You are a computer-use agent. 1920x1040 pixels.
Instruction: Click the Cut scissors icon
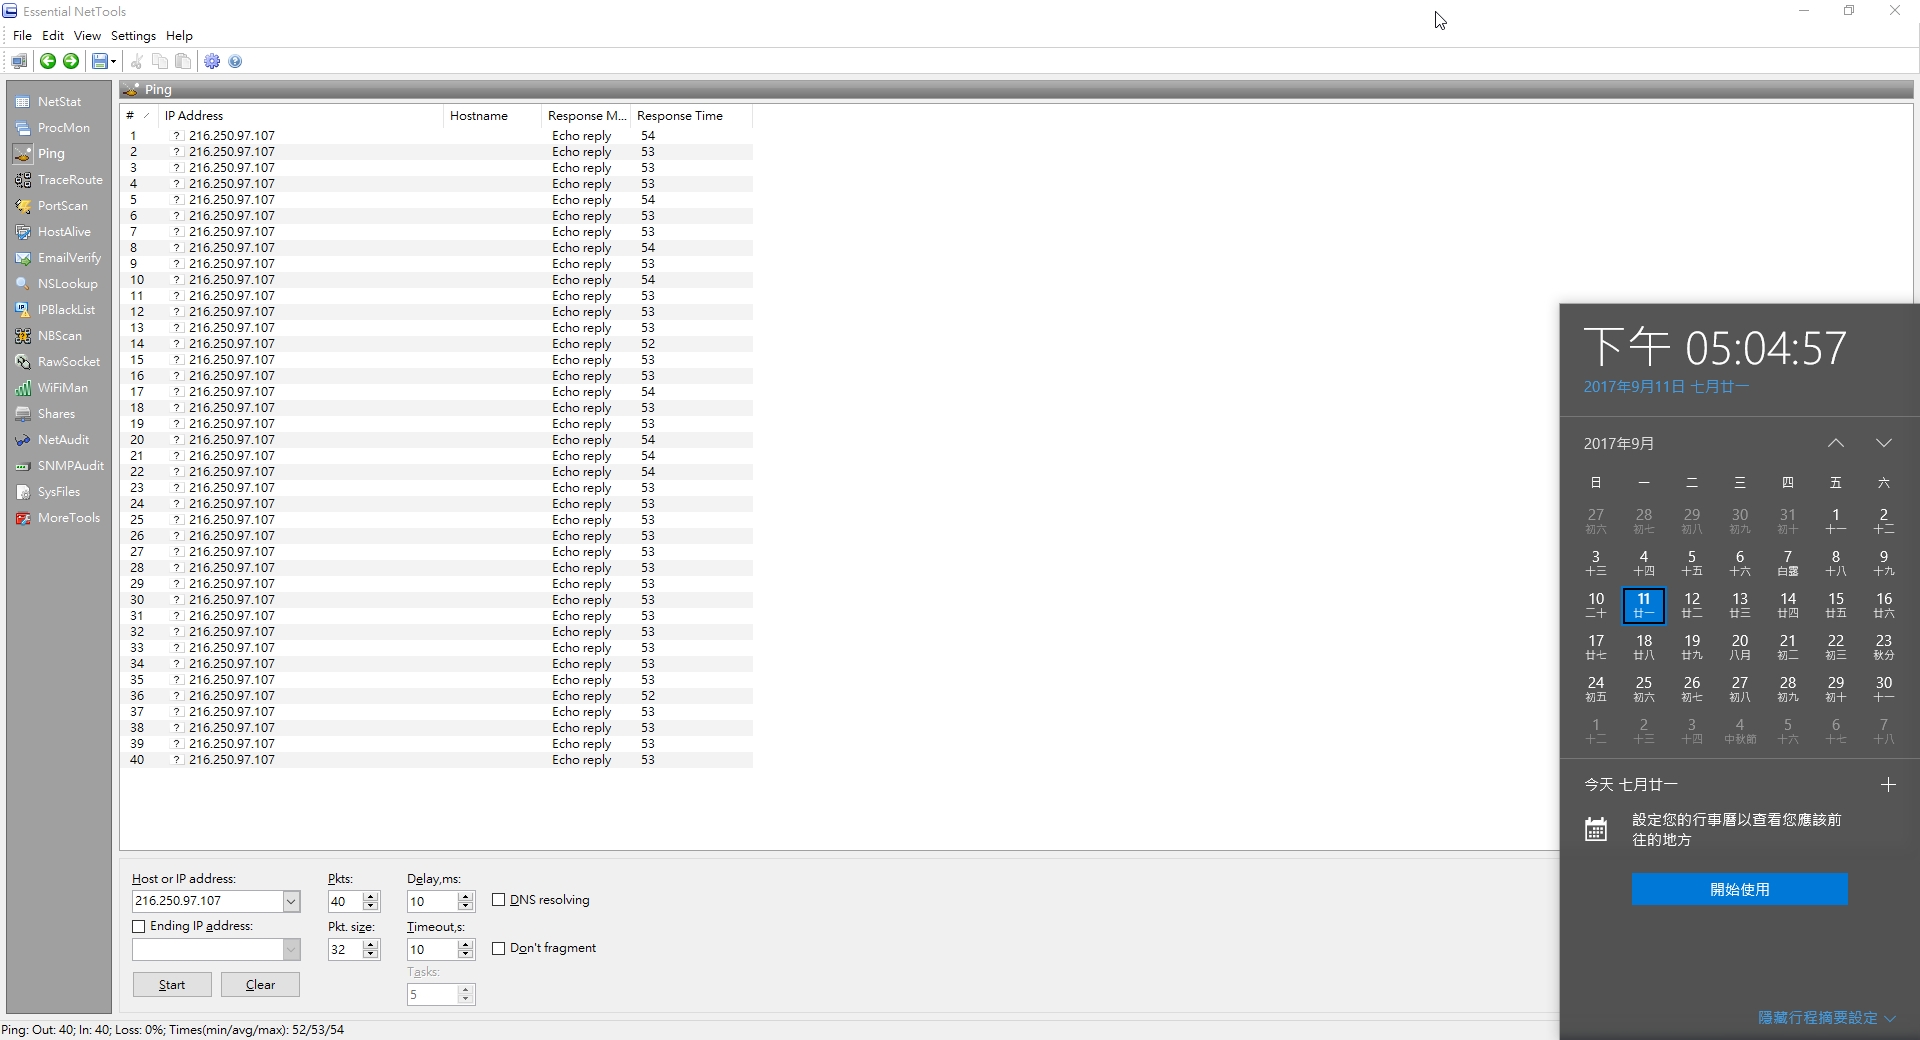137,62
